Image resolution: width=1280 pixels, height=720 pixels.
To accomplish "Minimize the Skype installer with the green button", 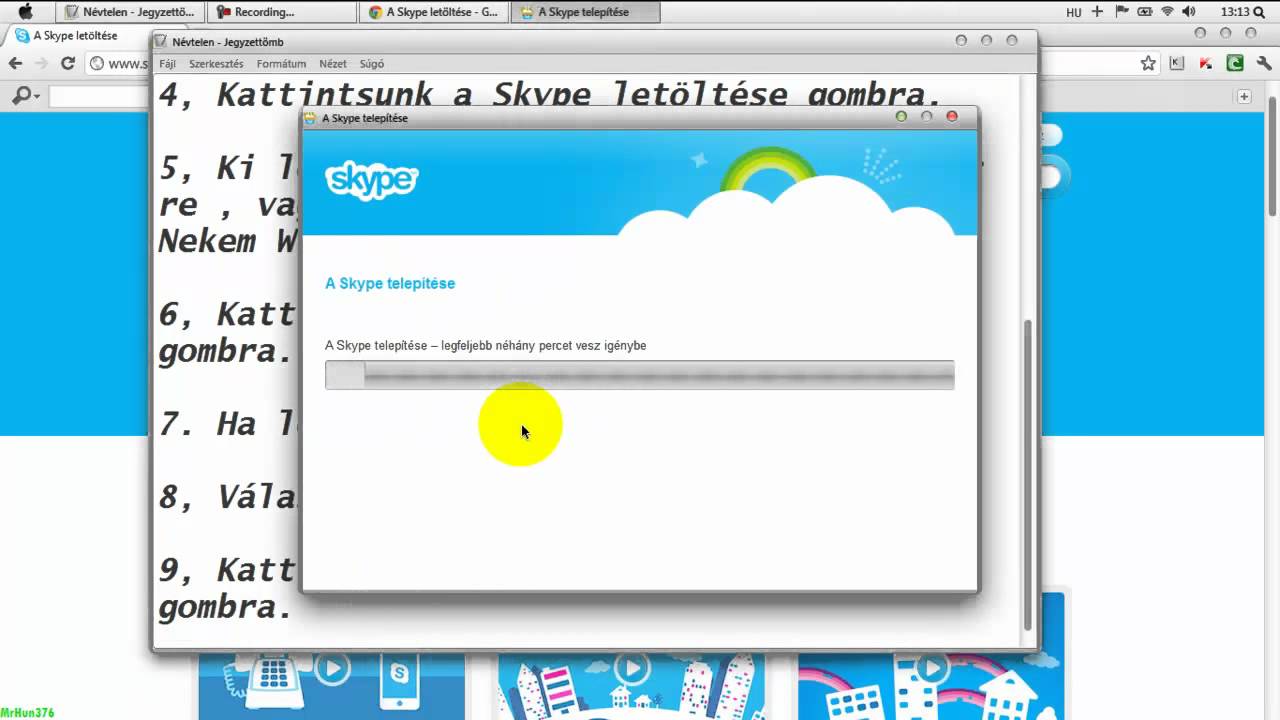I will [901, 117].
